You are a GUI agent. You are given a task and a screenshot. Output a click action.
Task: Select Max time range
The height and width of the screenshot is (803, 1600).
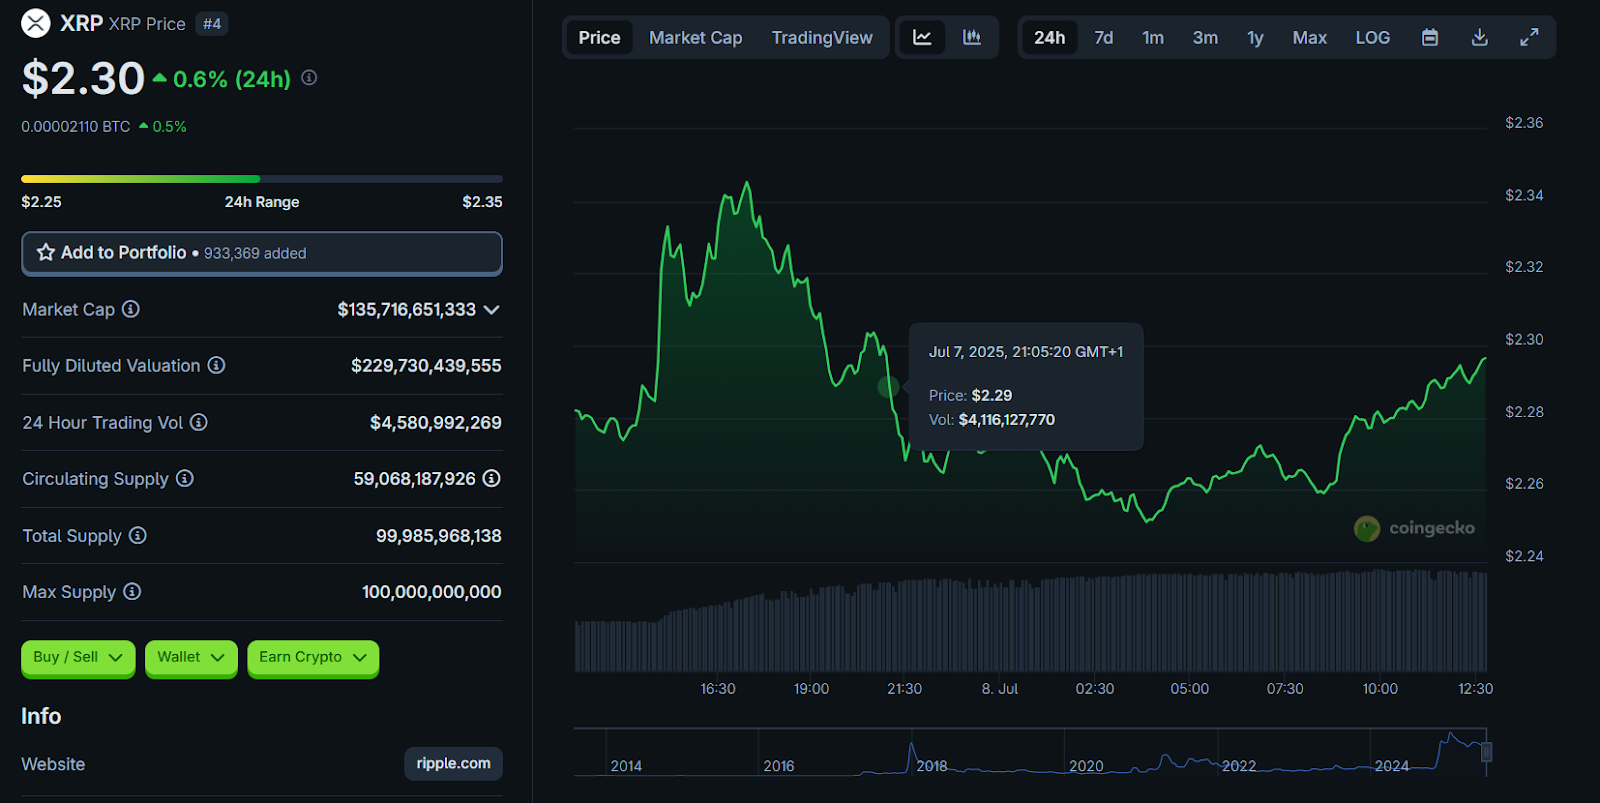[1310, 38]
